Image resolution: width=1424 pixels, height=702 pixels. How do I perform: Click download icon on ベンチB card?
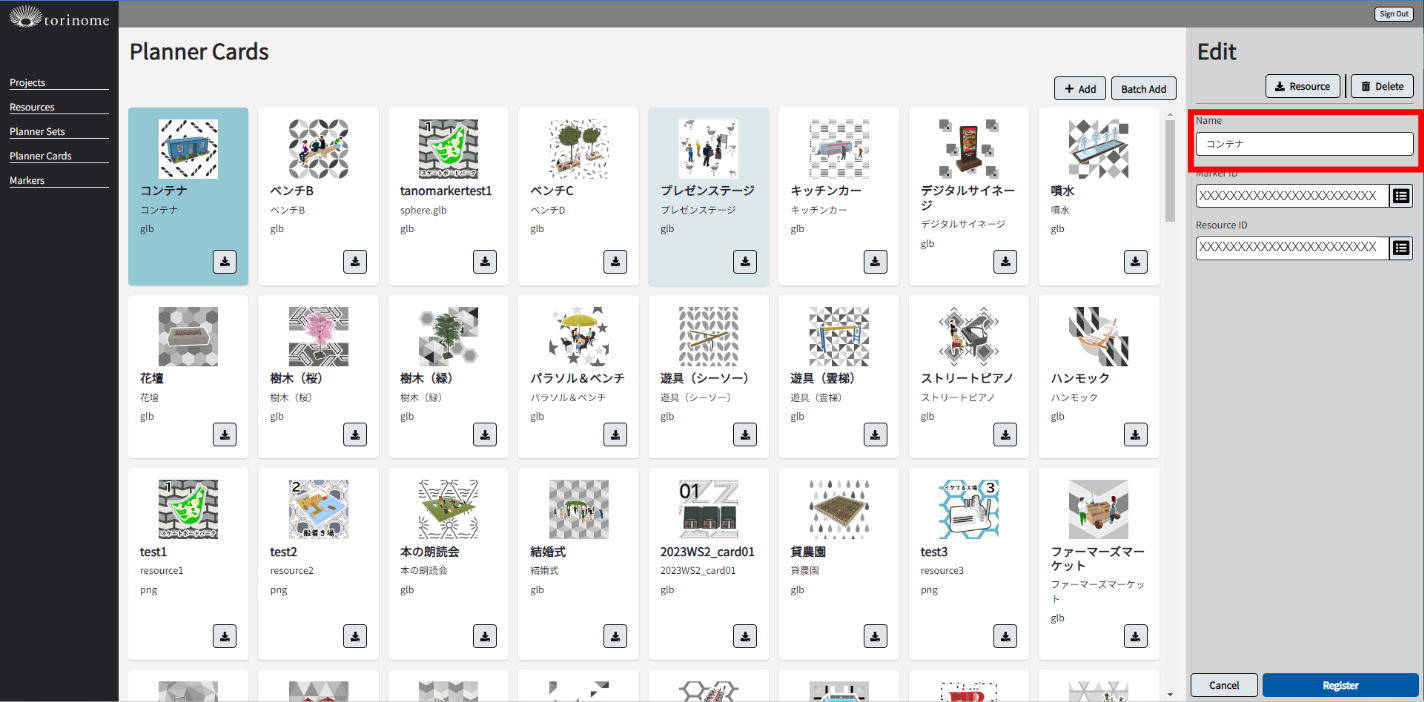(x=355, y=262)
